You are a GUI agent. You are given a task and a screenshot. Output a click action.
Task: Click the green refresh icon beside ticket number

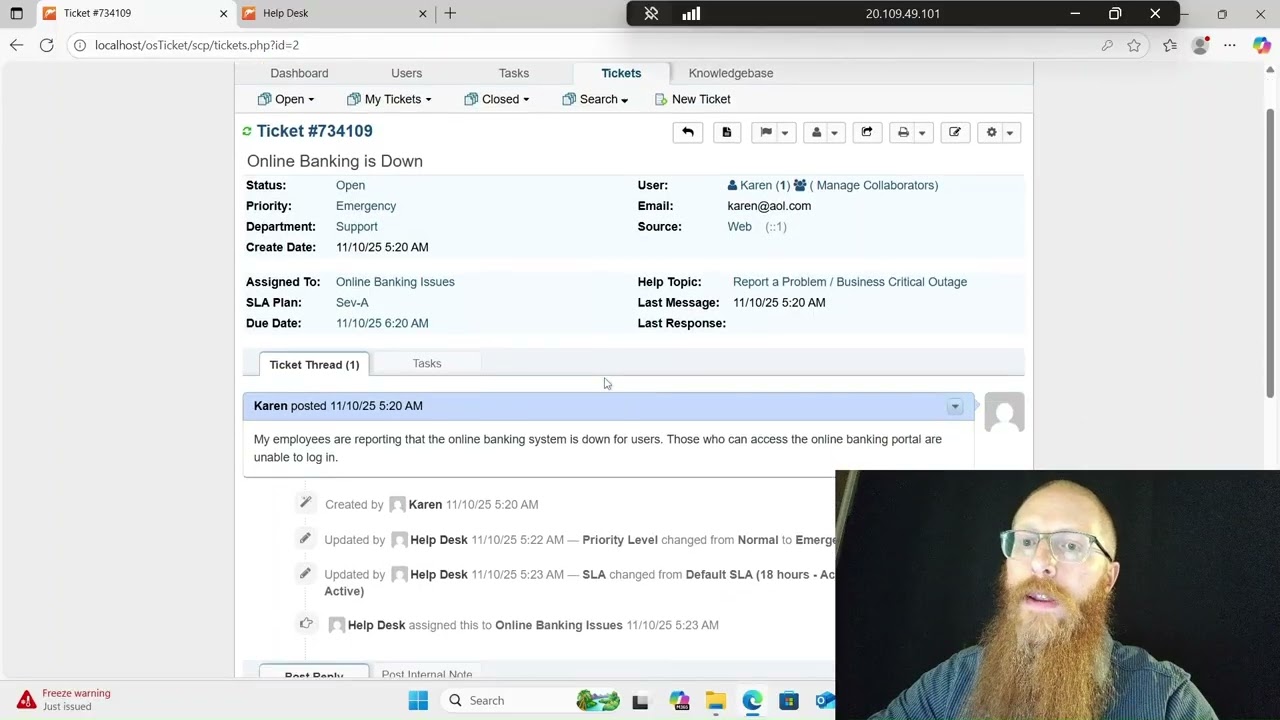click(x=247, y=131)
